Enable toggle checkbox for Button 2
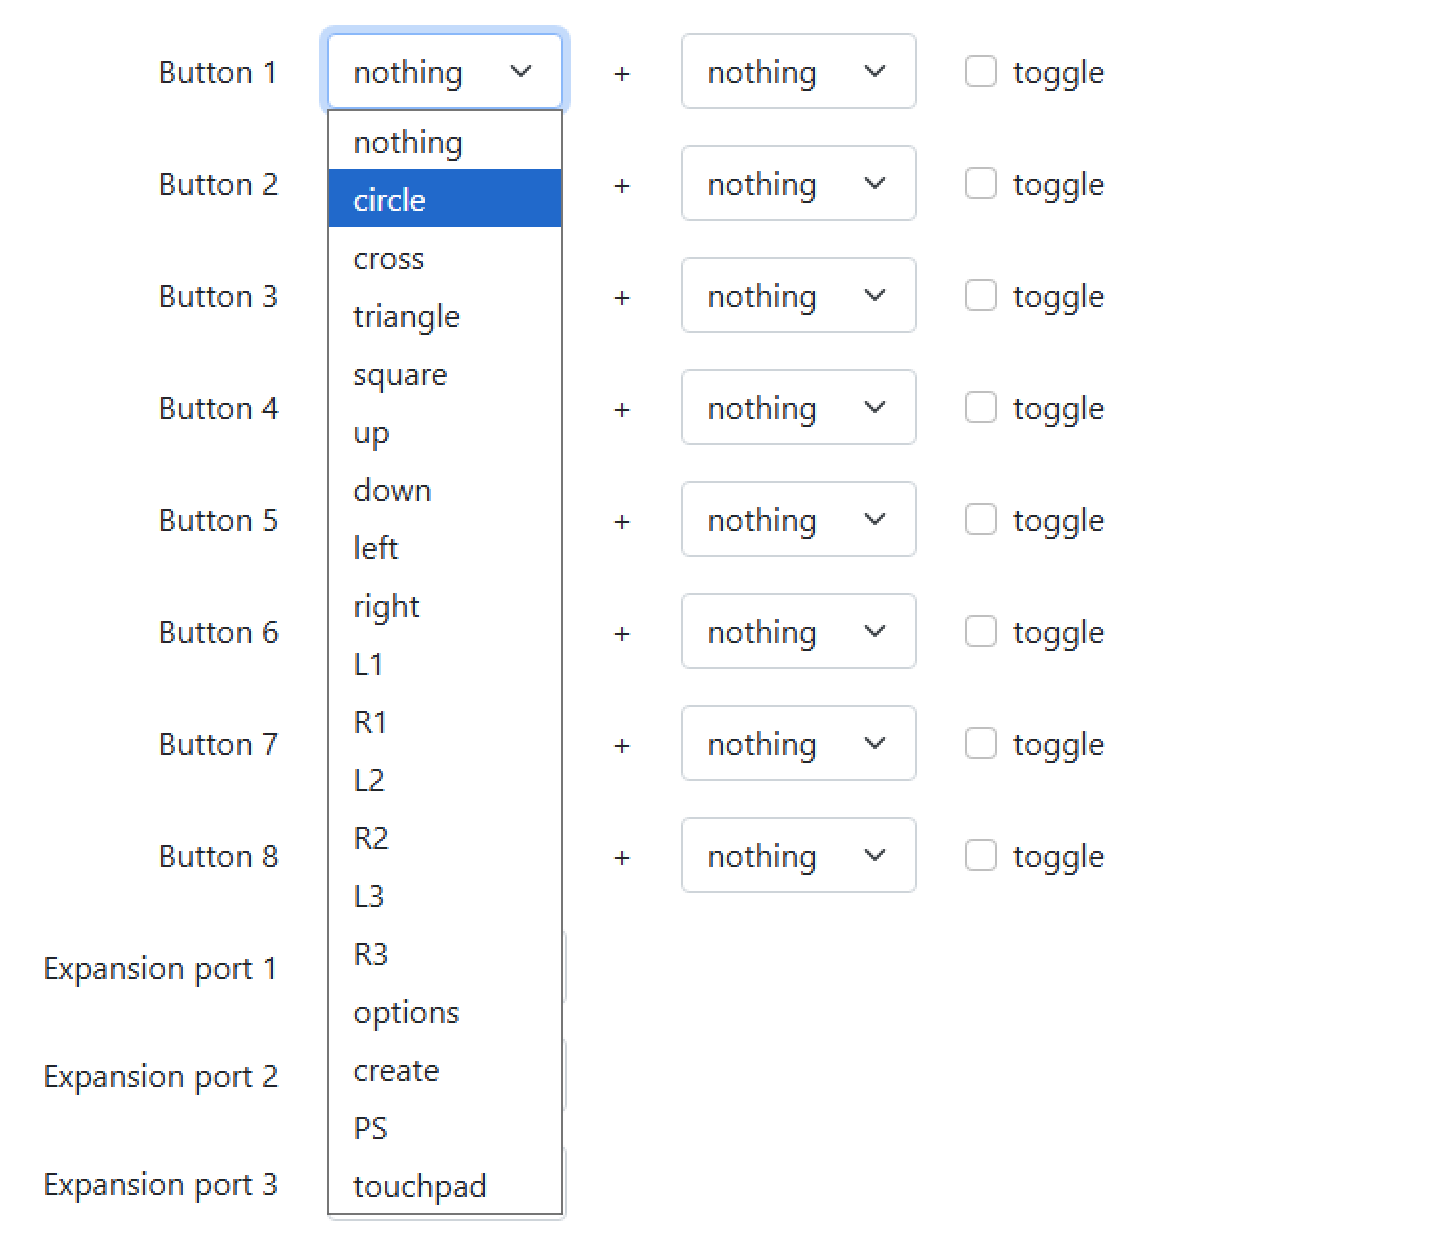This screenshot has height=1237, width=1435. pyautogui.click(x=981, y=183)
